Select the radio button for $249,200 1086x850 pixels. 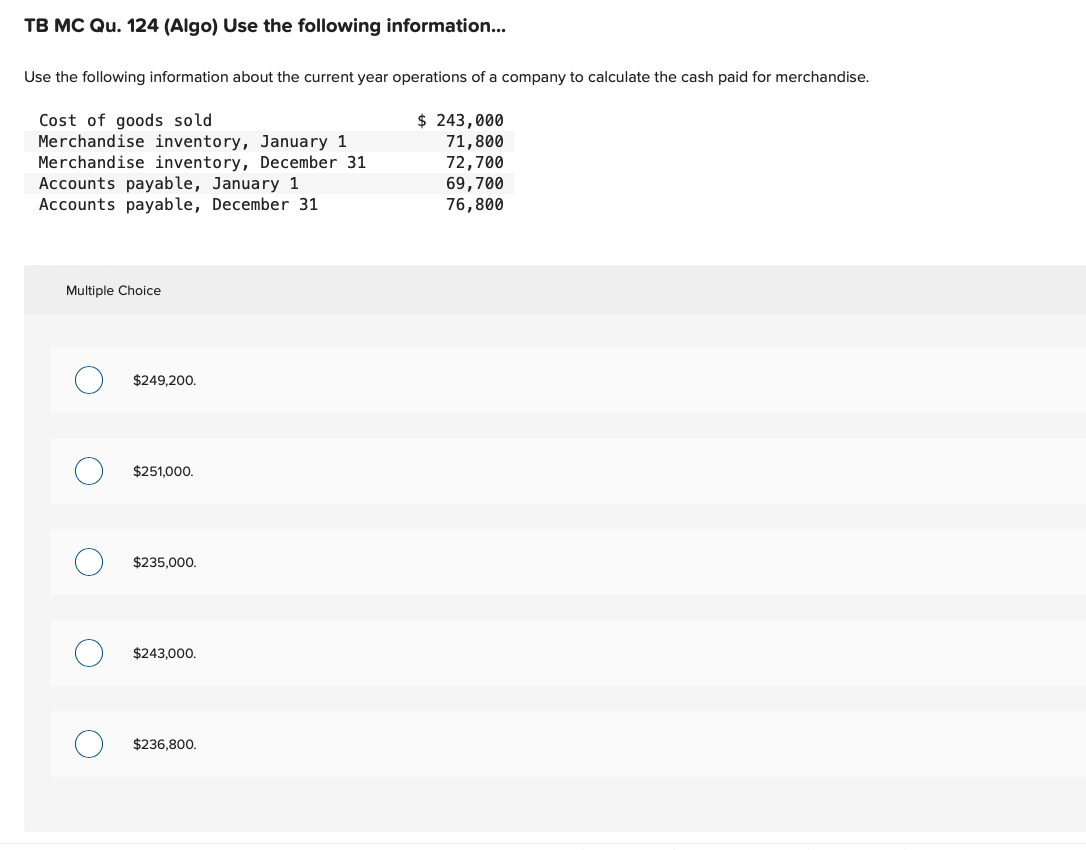point(88,380)
